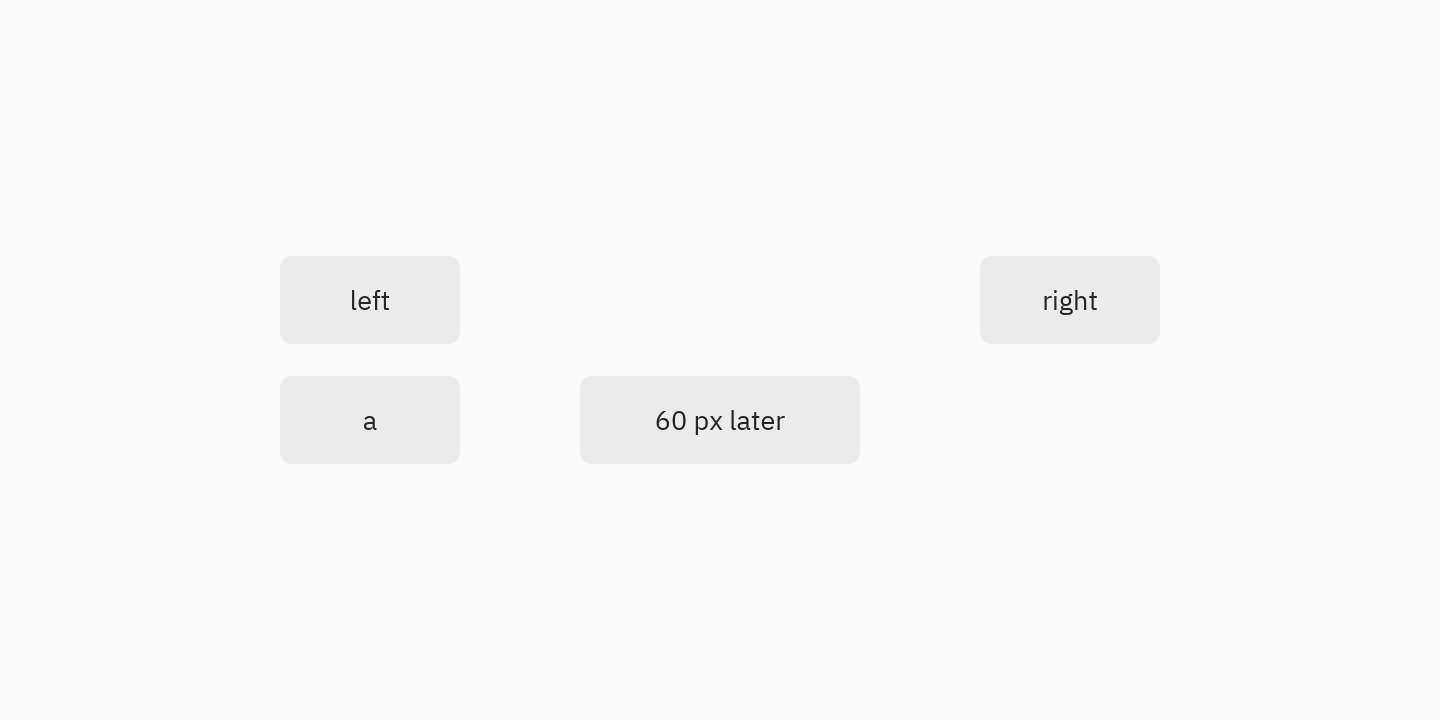Activate the right button in top row
The width and height of the screenshot is (1440, 720).
[1070, 300]
